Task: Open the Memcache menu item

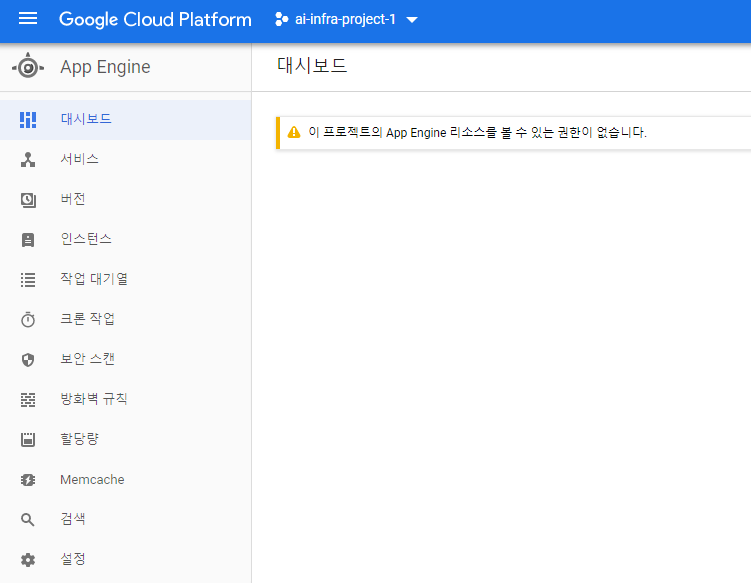Action: tap(125, 480)
